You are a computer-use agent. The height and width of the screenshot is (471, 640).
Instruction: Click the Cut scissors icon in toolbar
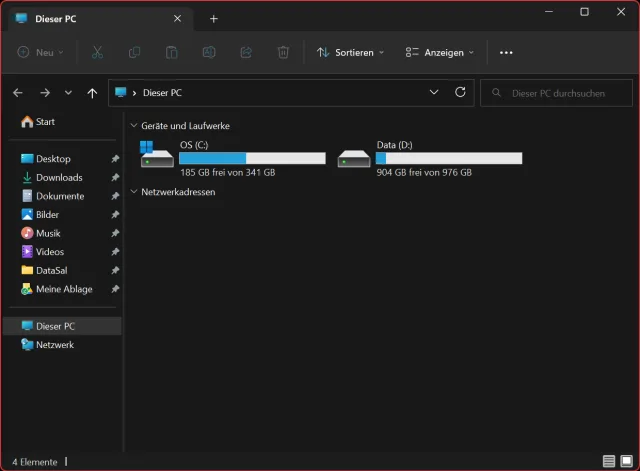click(97, 52)
